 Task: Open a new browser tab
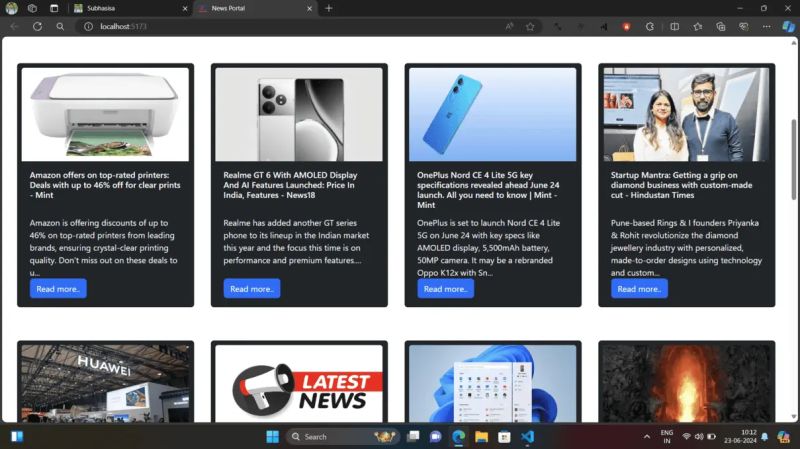tap(329, 8)
